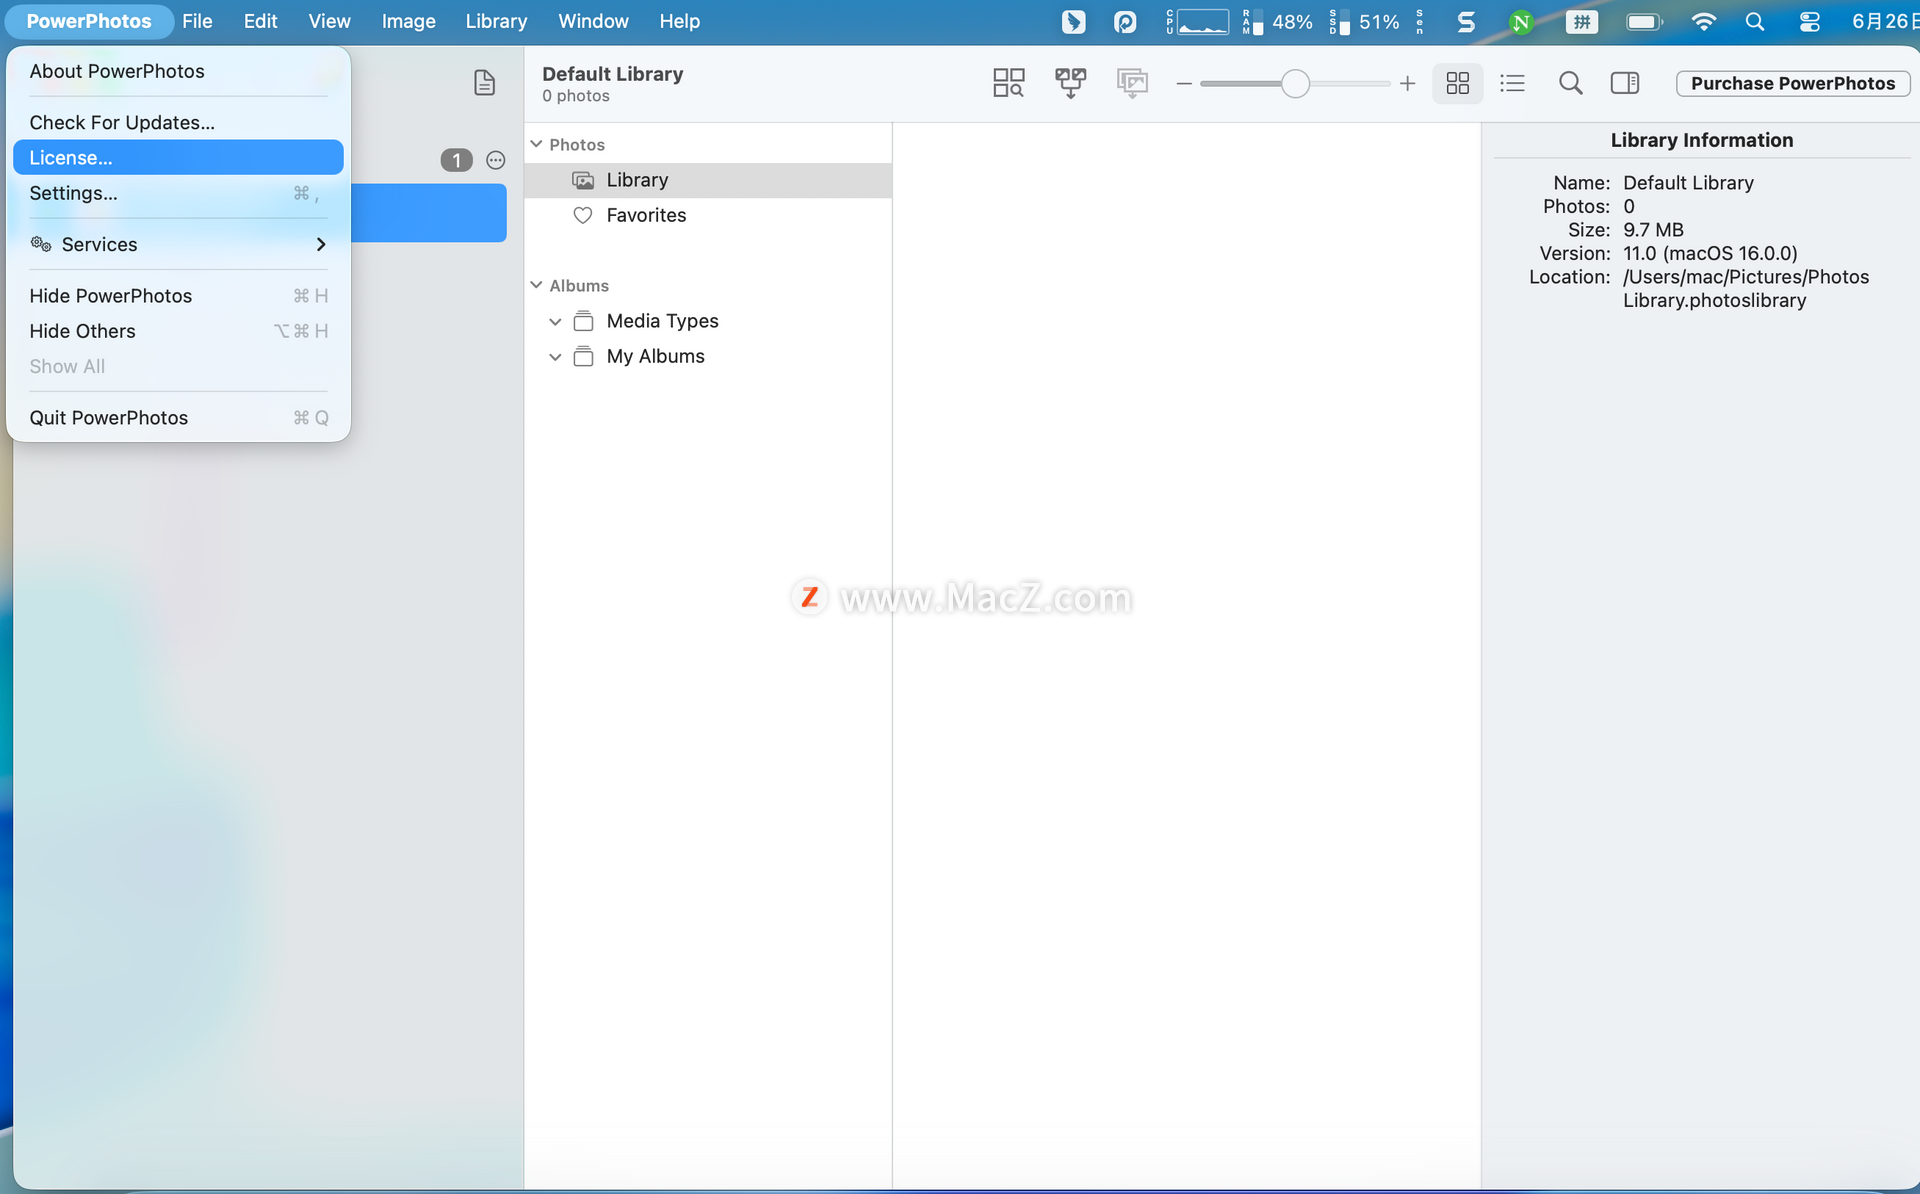This screenshot has height=1194, width=1920.
Task: Click the plus icon to enlarge thumbnails
Action: point(1407,84)
